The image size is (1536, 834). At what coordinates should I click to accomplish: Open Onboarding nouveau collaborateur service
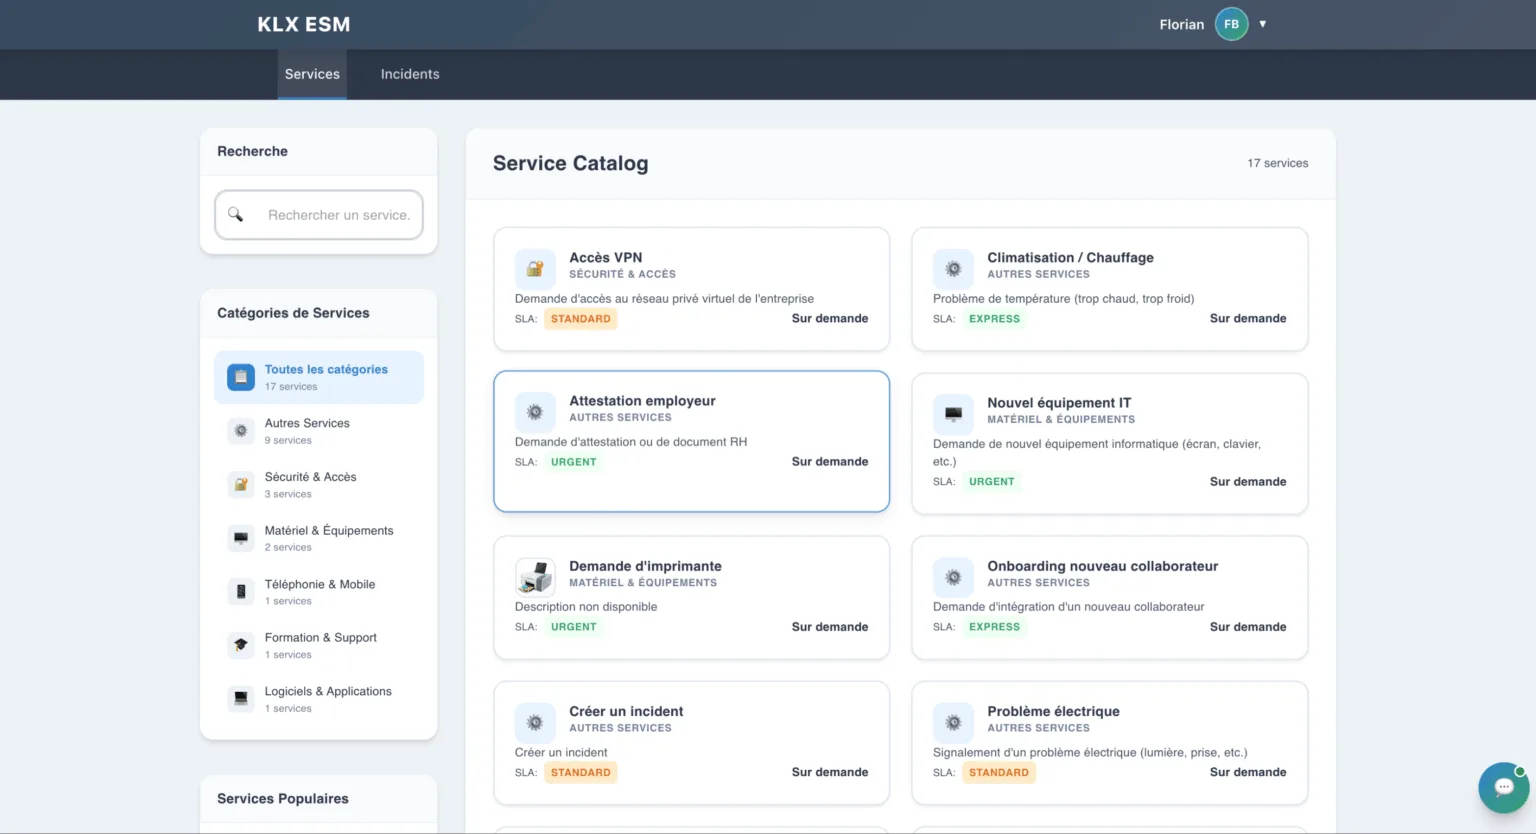tap(1109, 597)
